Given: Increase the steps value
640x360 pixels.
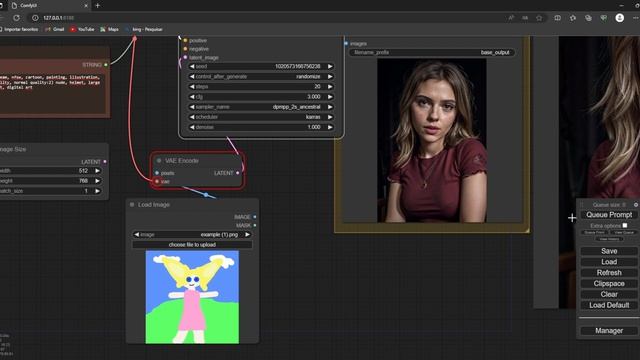Looking at the screenshot, I should (330, 87).
